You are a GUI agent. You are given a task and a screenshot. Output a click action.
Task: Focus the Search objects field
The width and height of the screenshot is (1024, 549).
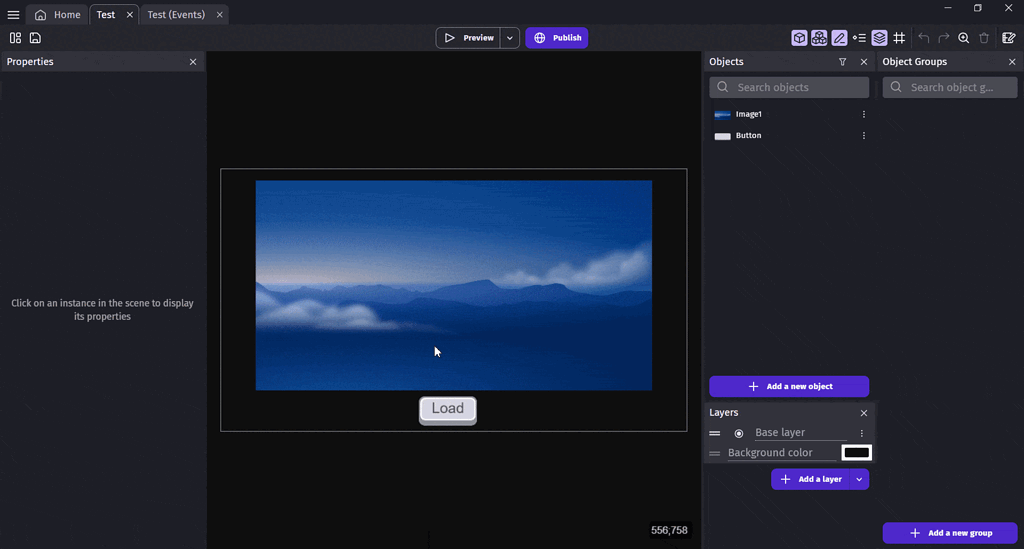789,87
